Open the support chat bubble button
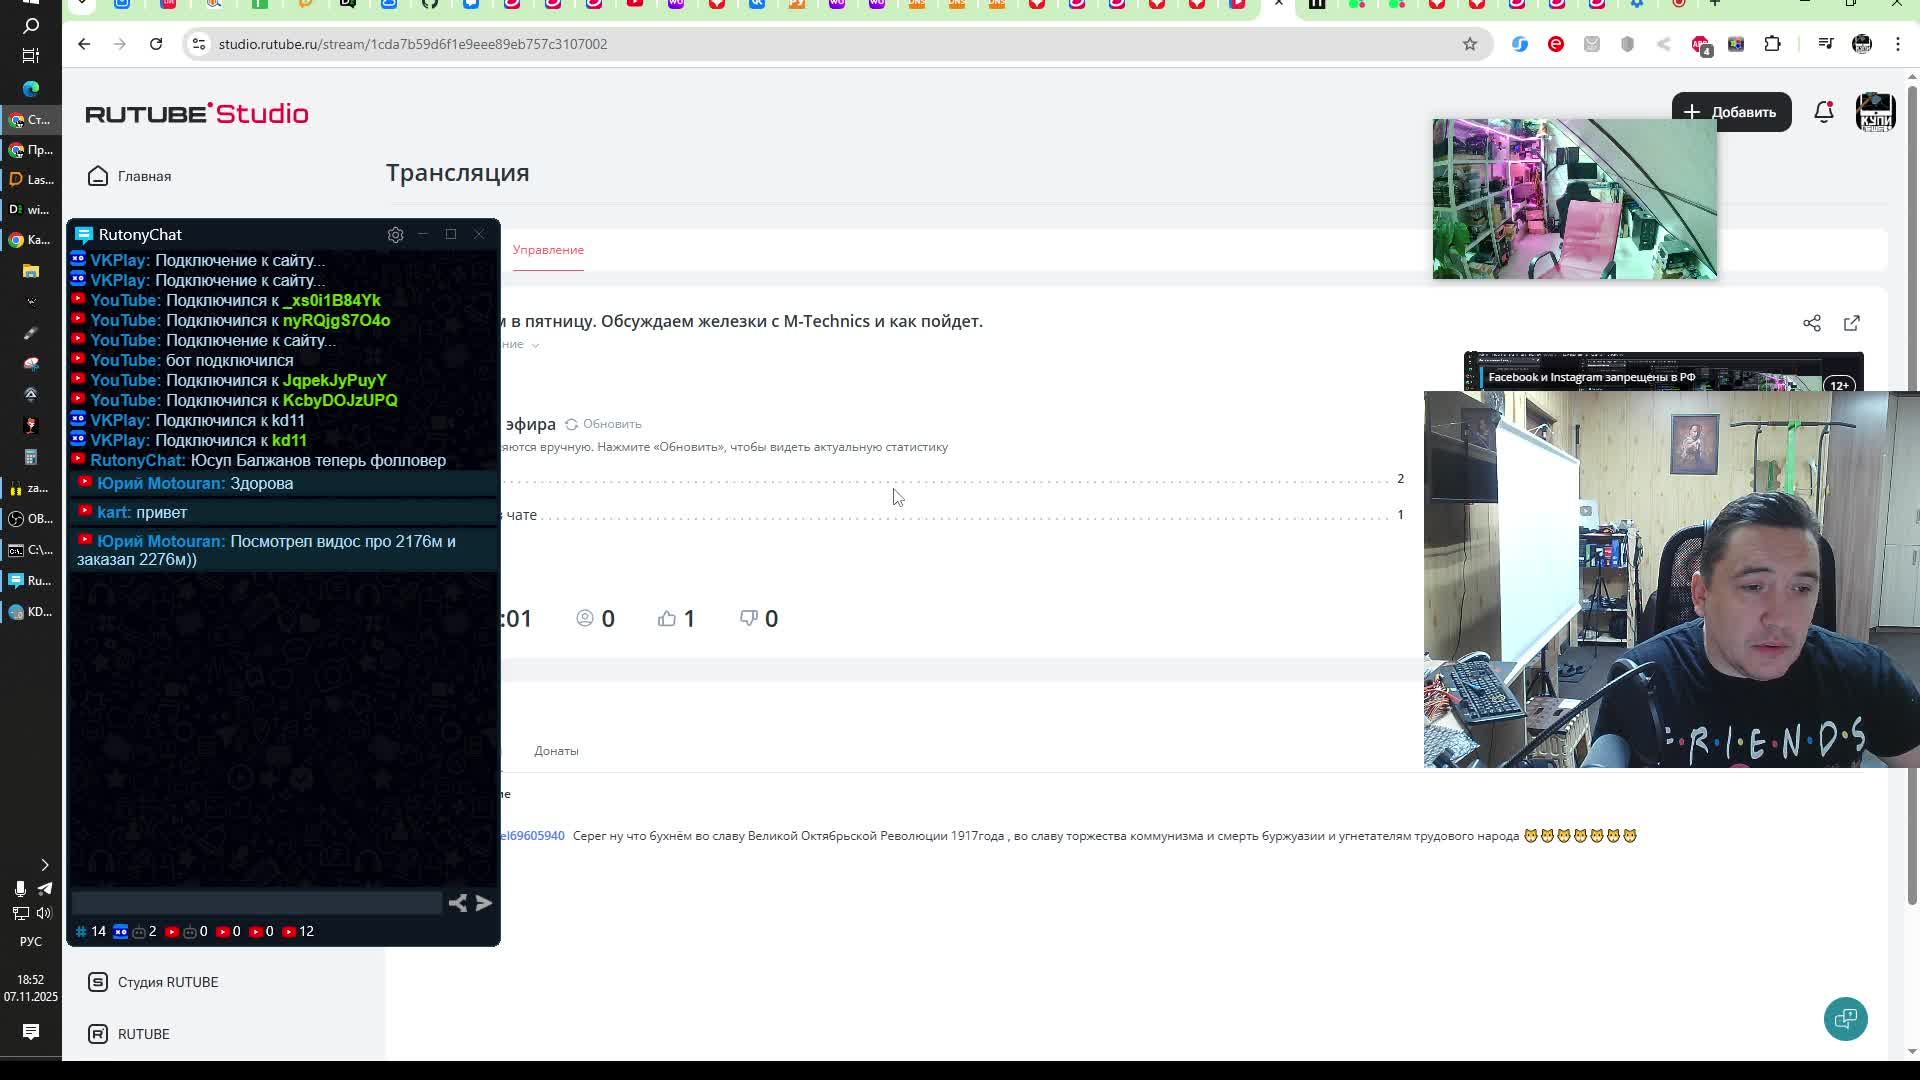Screen dimensions: 1920x1080 point(1845,1018)
